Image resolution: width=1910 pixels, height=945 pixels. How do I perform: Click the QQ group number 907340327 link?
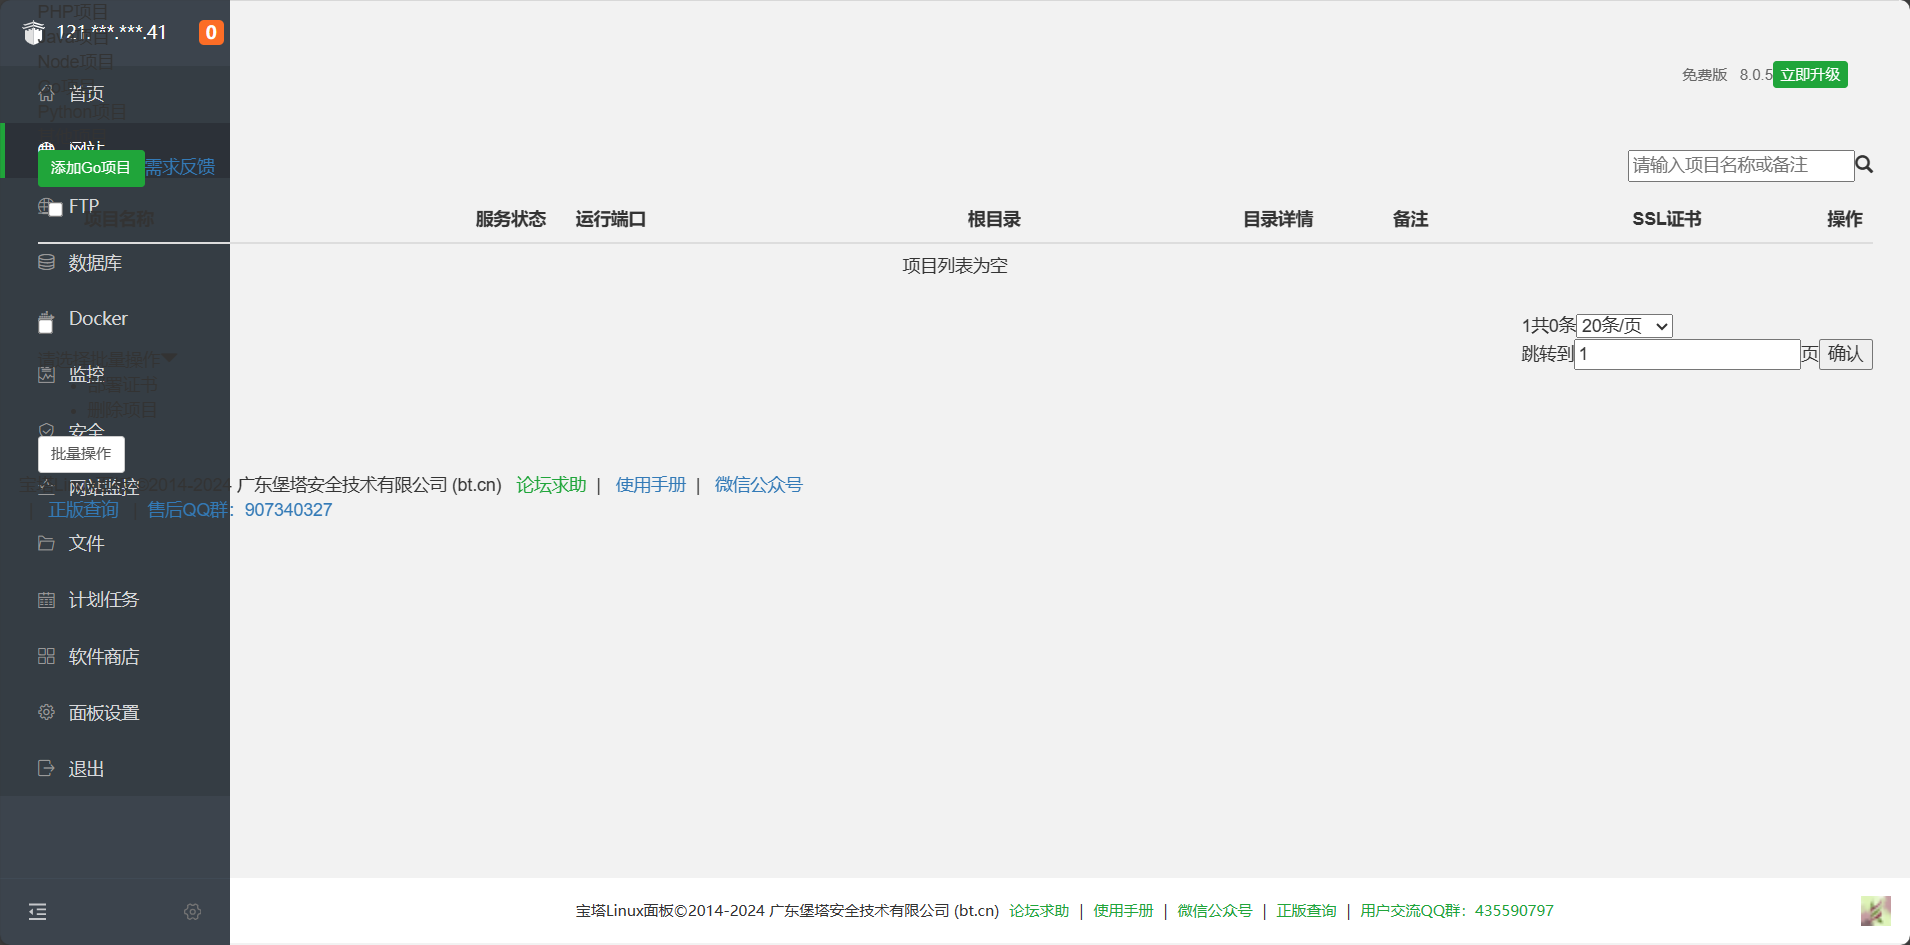pyautogui.click(x=288, y=510)
